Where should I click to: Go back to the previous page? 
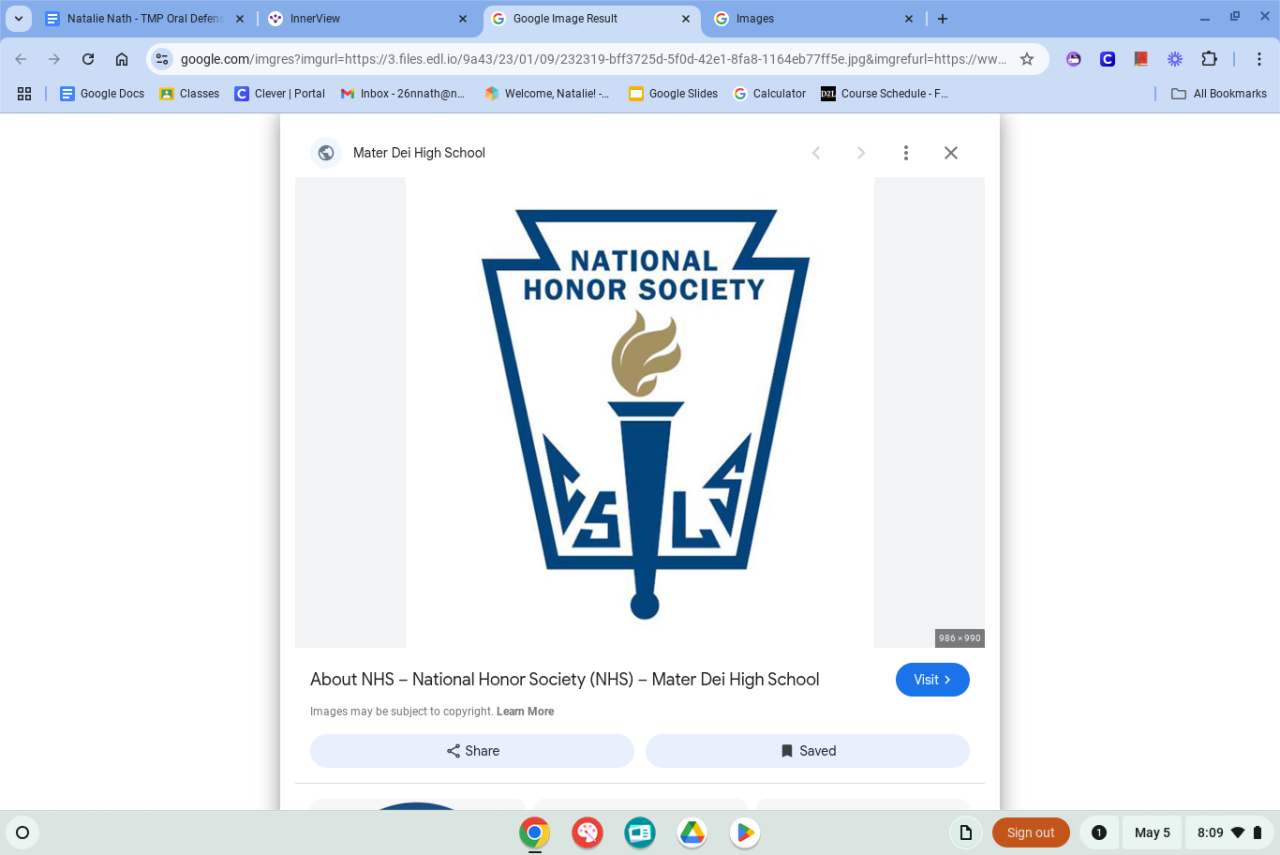pyautogui.click(x=21, y=59)
